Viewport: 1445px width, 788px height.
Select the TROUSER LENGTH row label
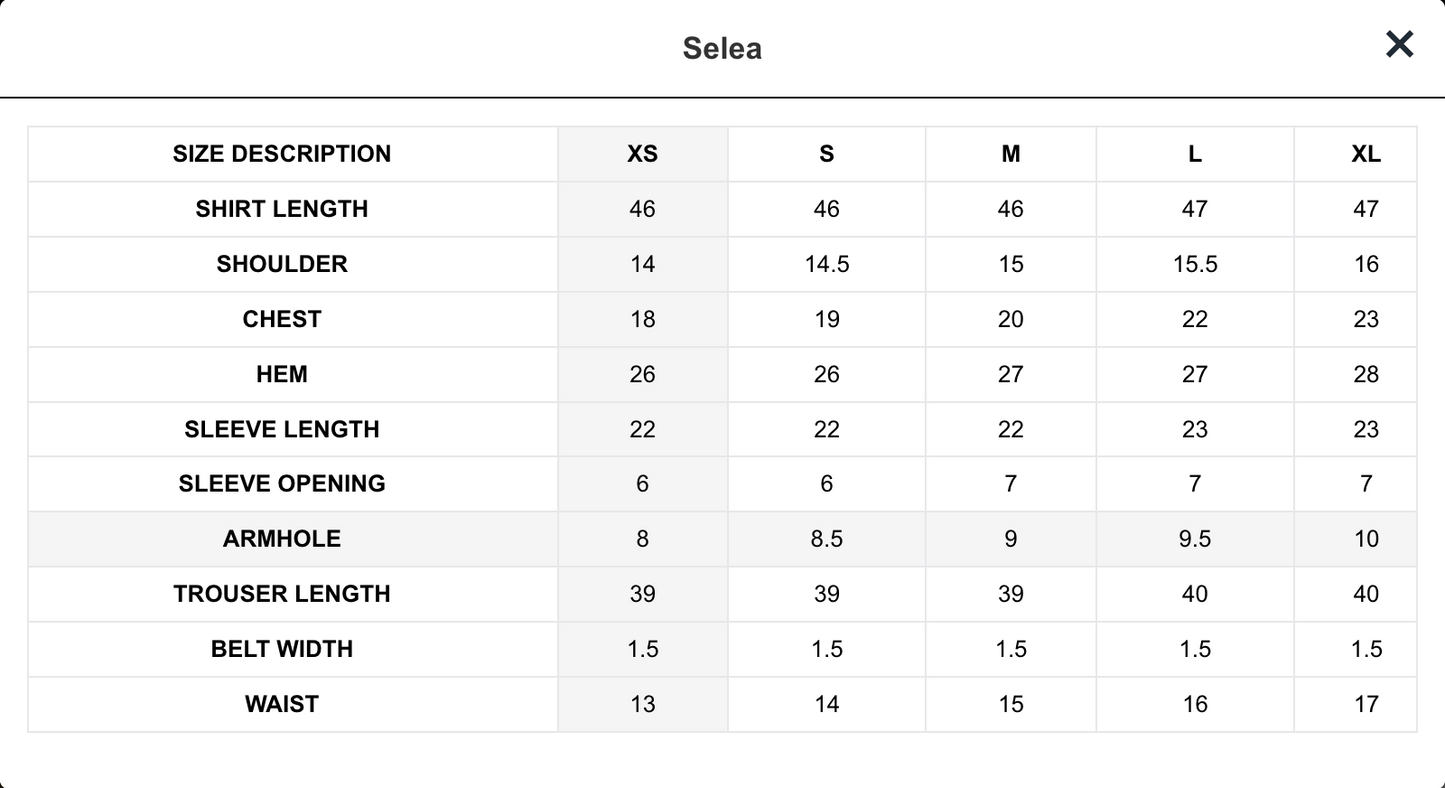point(282,594)
